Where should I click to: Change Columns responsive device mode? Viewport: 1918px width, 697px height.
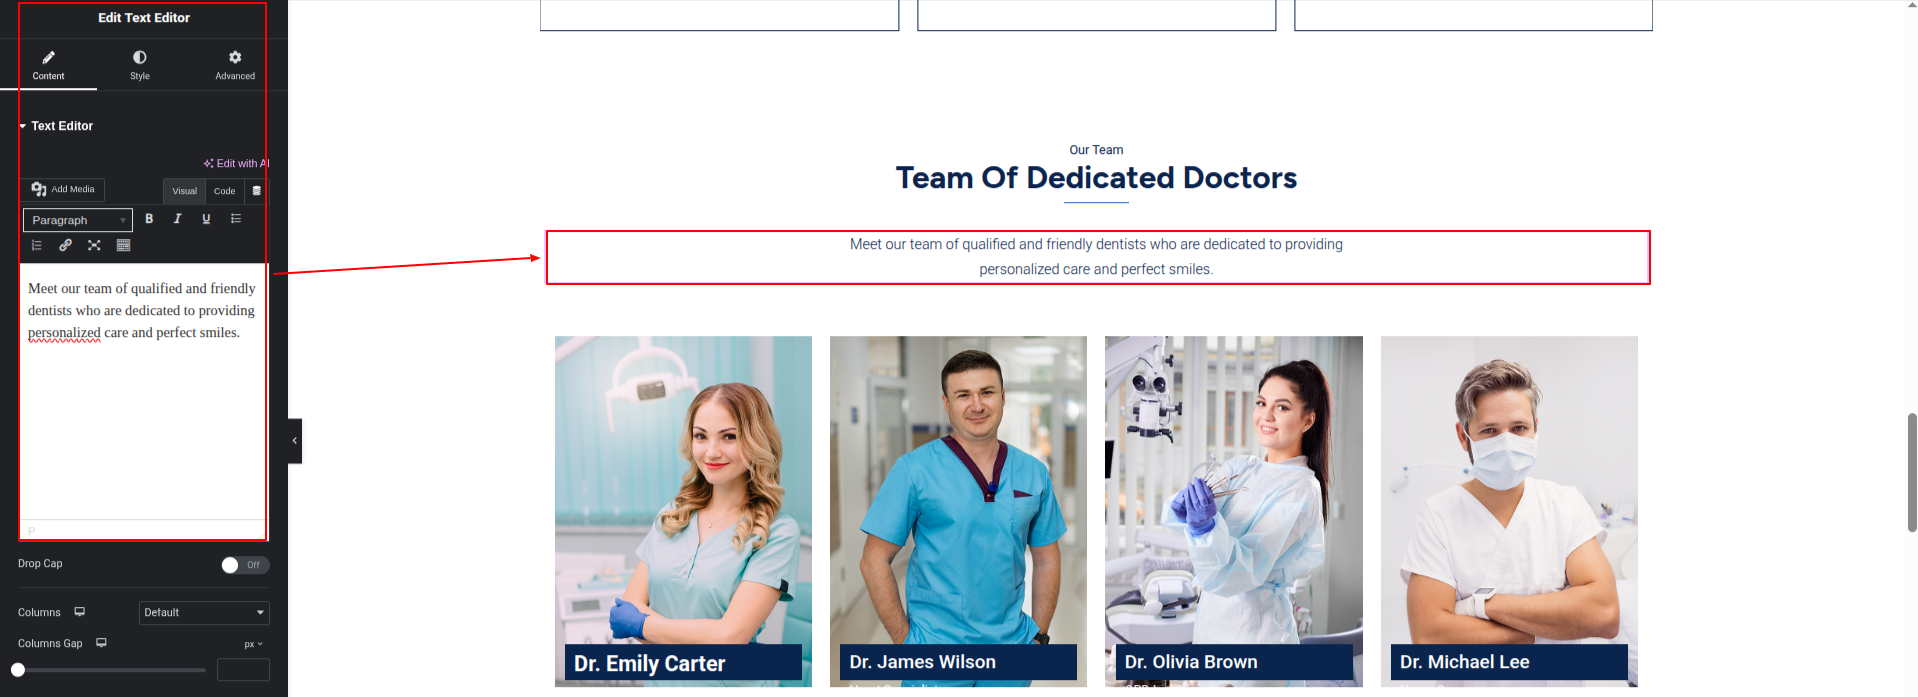[x=80, y=612]
